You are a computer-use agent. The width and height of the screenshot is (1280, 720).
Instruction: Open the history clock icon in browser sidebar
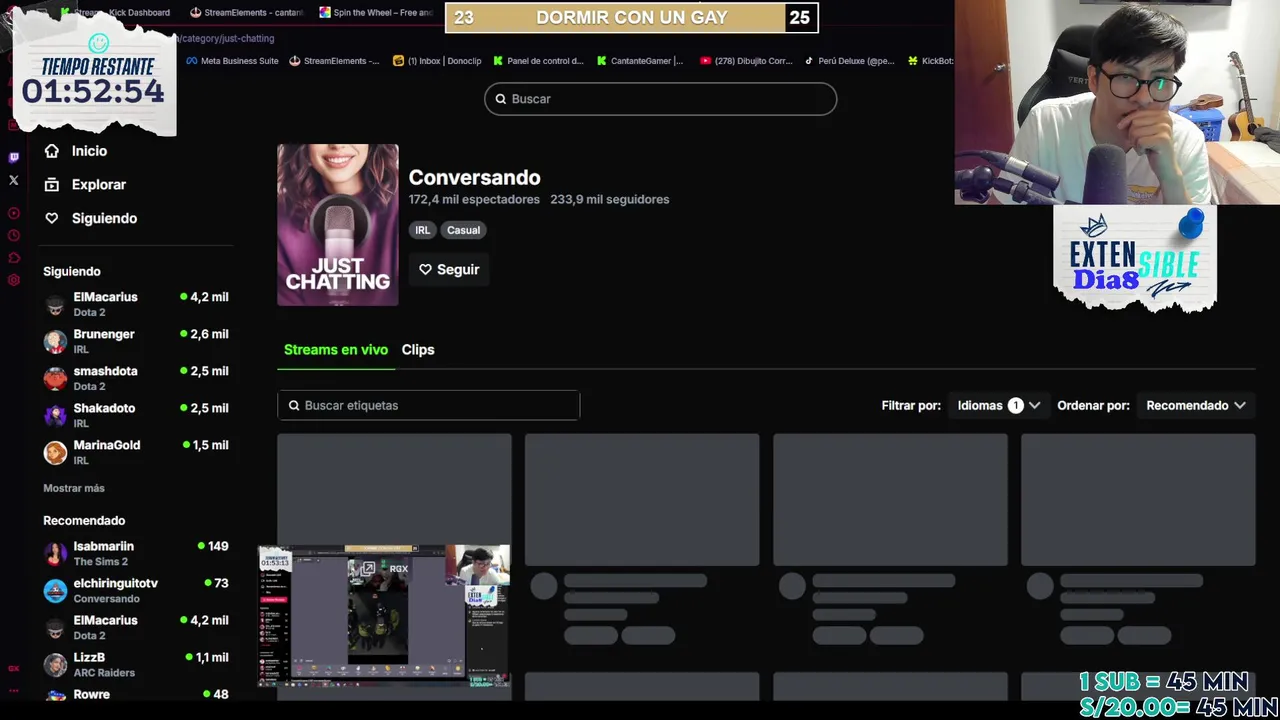coord(14,235)
